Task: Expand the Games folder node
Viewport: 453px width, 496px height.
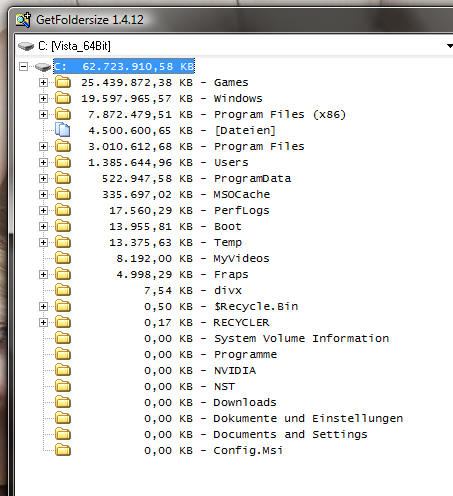Action: click(x=43, y=82)
